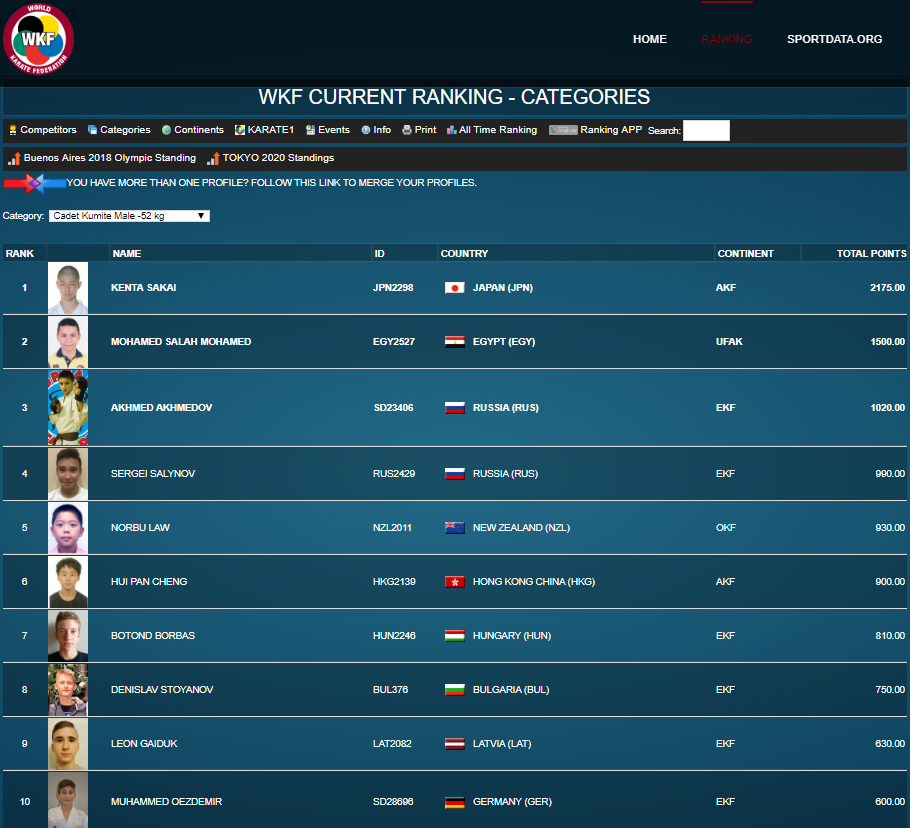Open the TOKYO 2020 Standings page
The width and height of the screenshot is (910, 828).
[x=271, y=157]
